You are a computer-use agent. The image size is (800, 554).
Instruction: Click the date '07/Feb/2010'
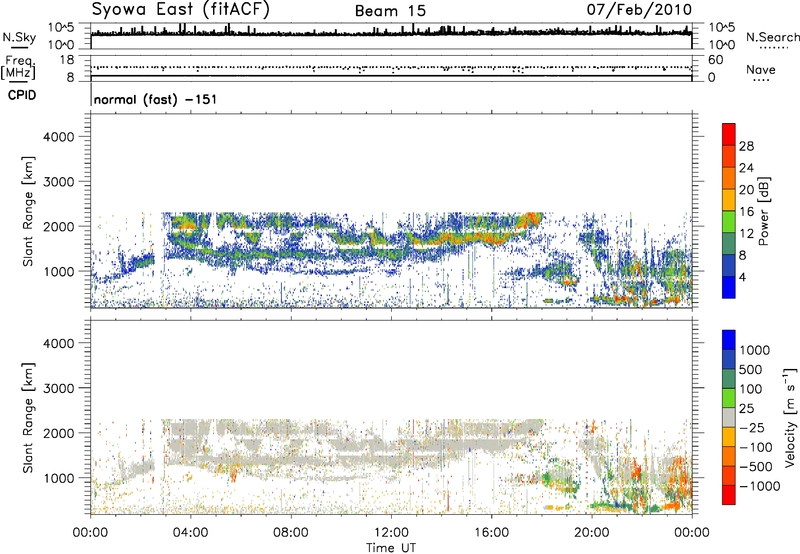tap(639, 9)
